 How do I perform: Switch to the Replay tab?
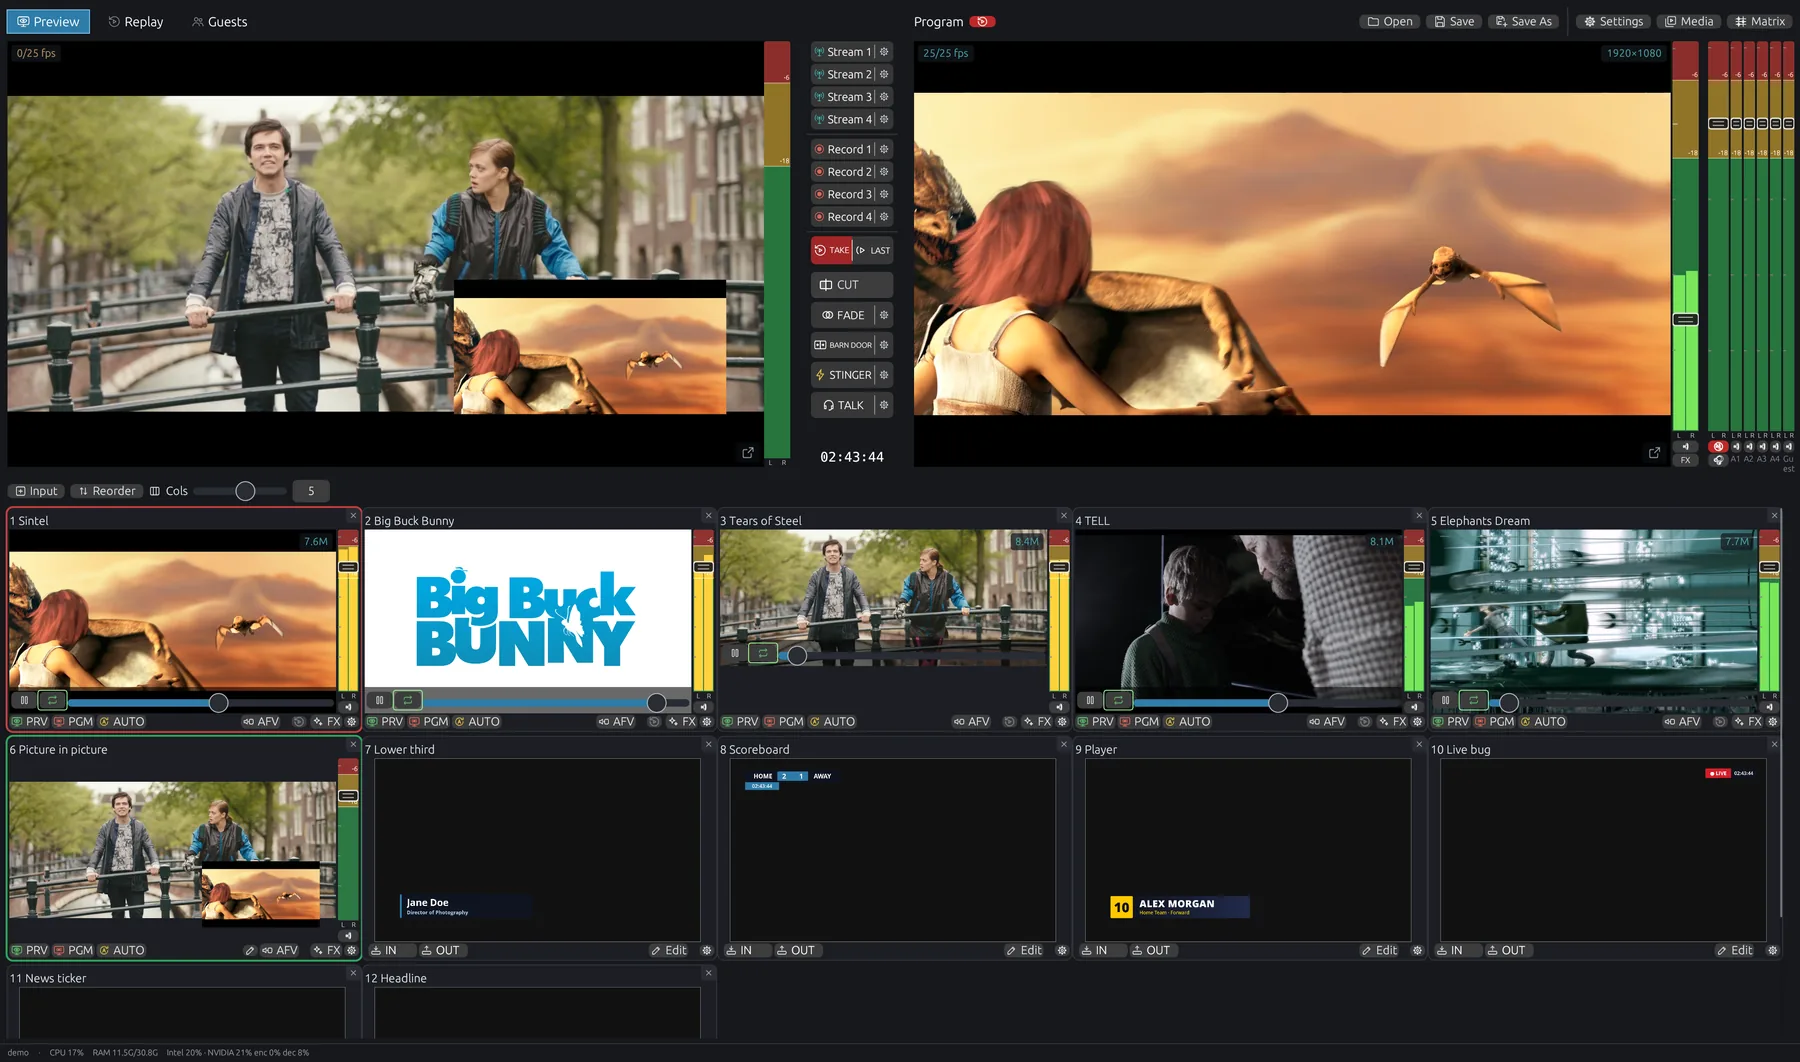(x=136, y=22)
